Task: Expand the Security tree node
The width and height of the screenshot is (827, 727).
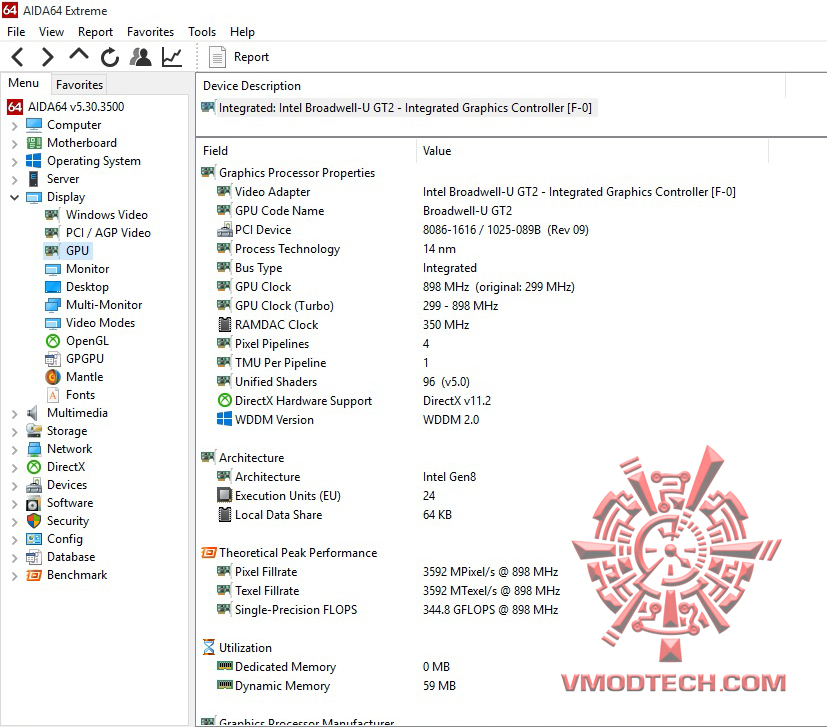Action: 14,521
